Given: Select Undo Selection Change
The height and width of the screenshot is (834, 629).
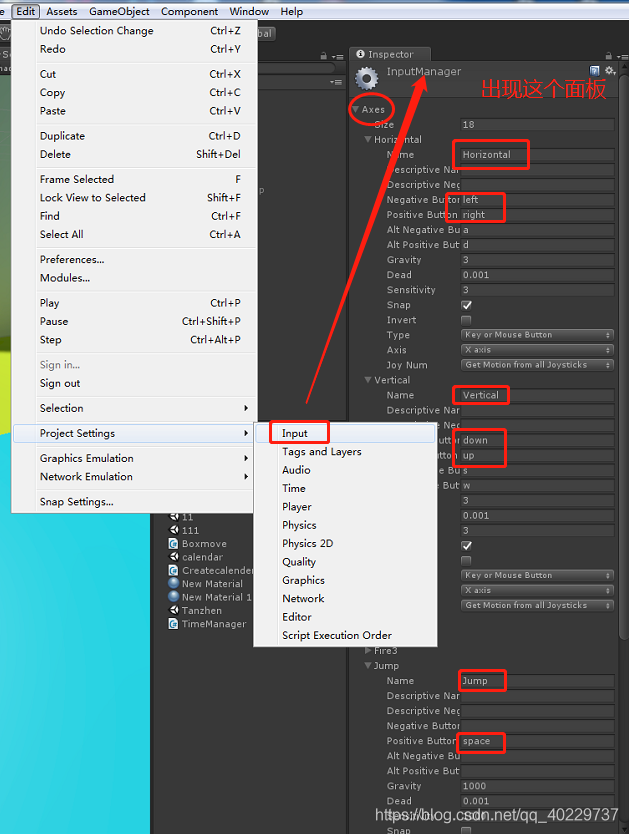Looking at the screenshot, I should 134,31.
